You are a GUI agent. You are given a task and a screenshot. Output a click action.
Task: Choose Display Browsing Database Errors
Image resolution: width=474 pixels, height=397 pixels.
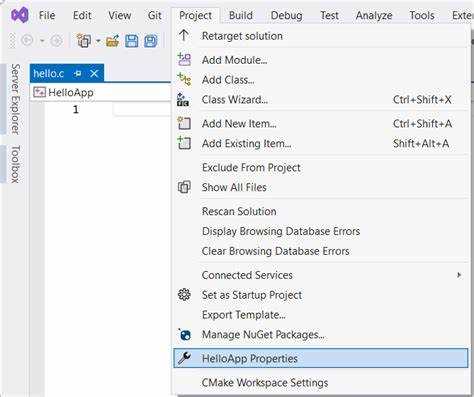(321, 231)
